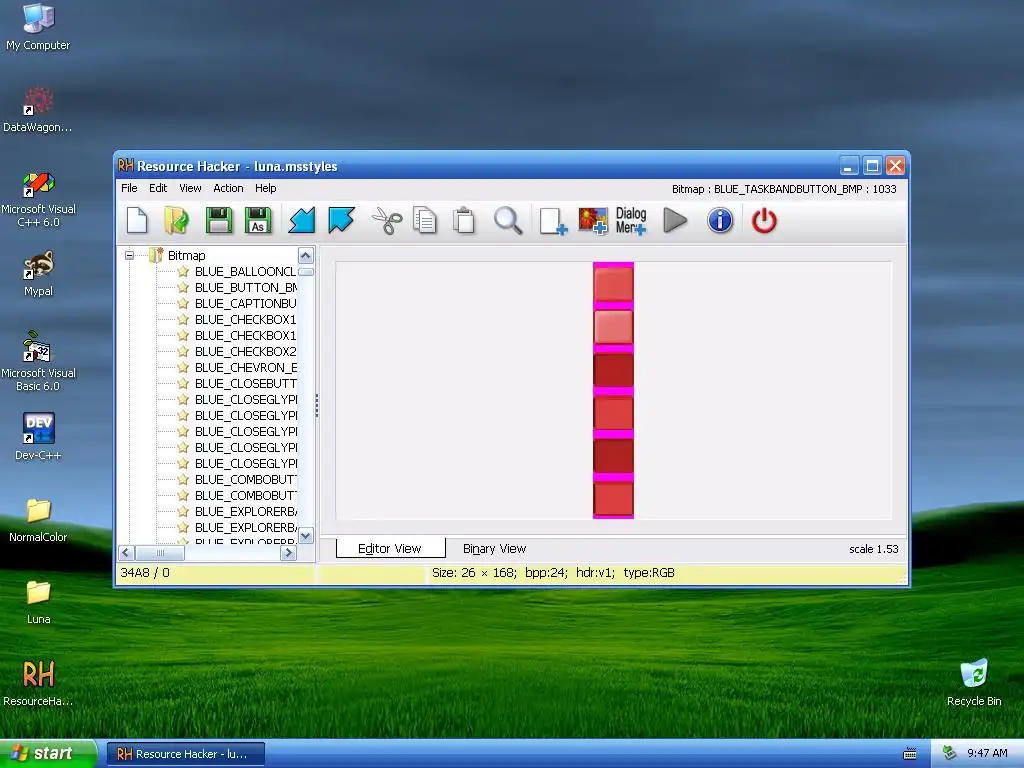Click the red power exit icon
Screen dimensions: 1024x768
click(x=763, y=221)
